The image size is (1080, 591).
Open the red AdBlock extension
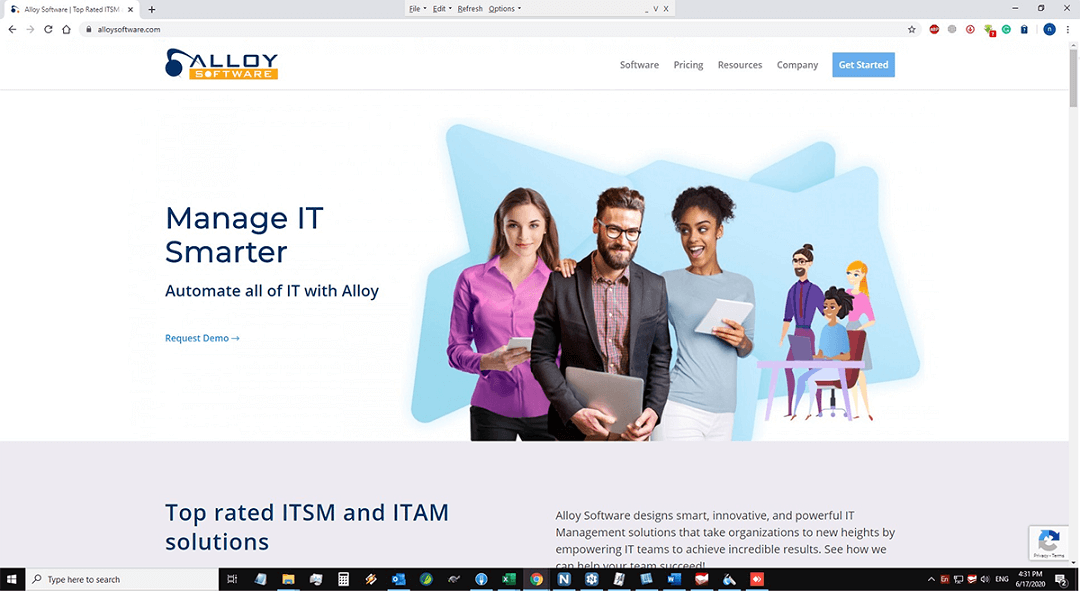point(934,29)
